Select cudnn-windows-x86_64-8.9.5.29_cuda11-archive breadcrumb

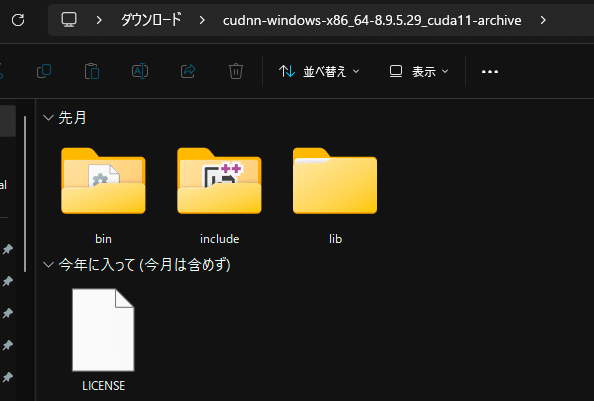click(x=372, y=20)
